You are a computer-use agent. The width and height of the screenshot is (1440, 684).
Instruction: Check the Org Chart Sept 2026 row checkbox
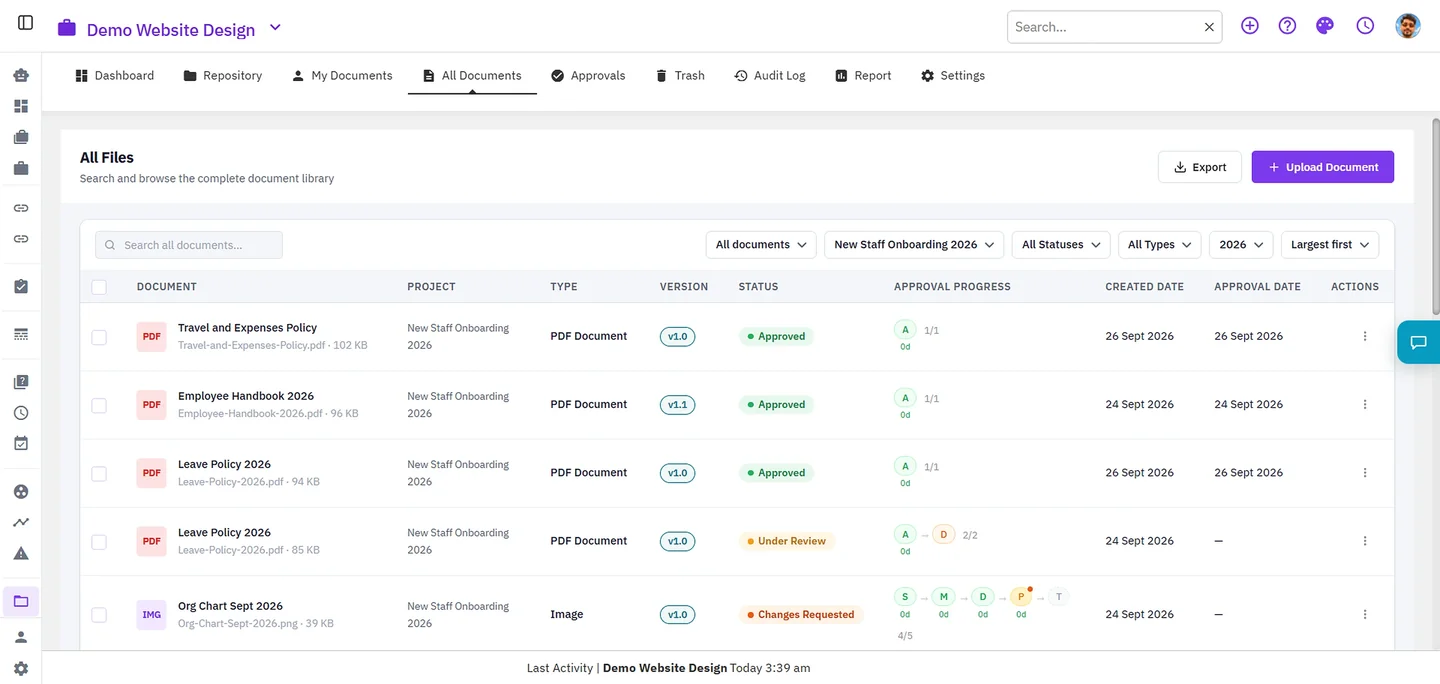point(99,615)
